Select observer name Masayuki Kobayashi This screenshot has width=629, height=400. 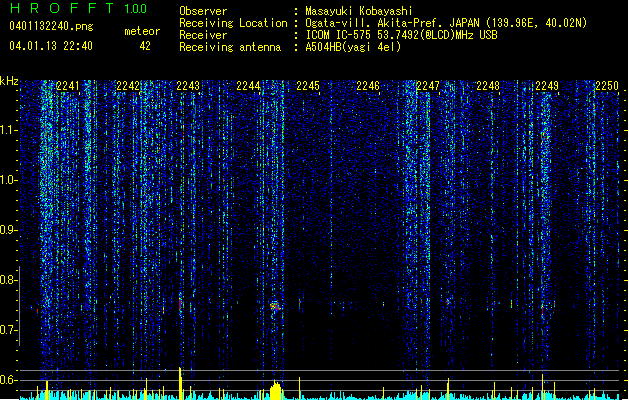pyautogui.click(x=359, y=11)
